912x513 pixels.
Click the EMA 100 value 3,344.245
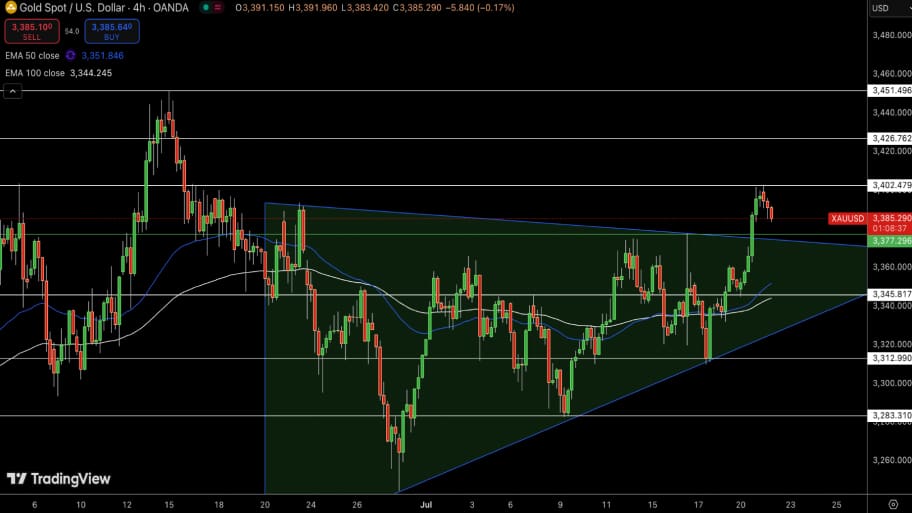(x=91, y=73)
